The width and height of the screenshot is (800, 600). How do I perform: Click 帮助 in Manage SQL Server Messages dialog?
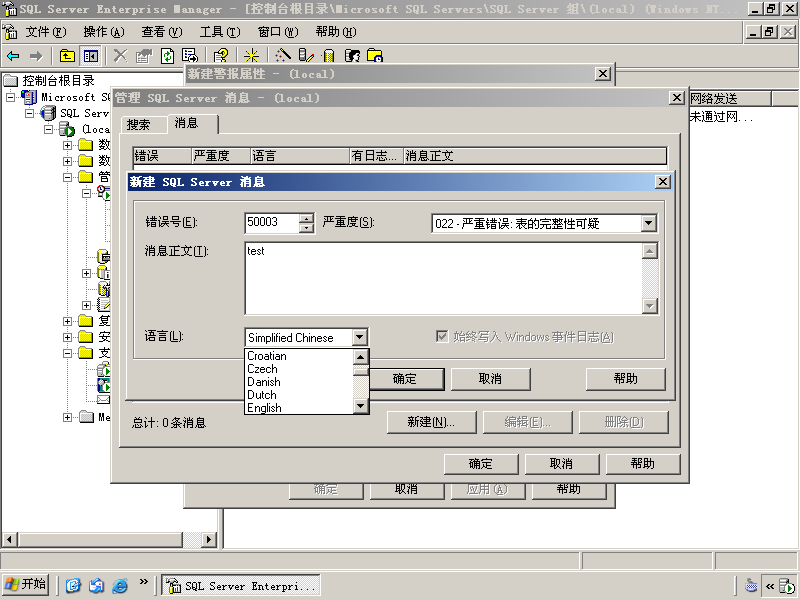pos(642,464)
